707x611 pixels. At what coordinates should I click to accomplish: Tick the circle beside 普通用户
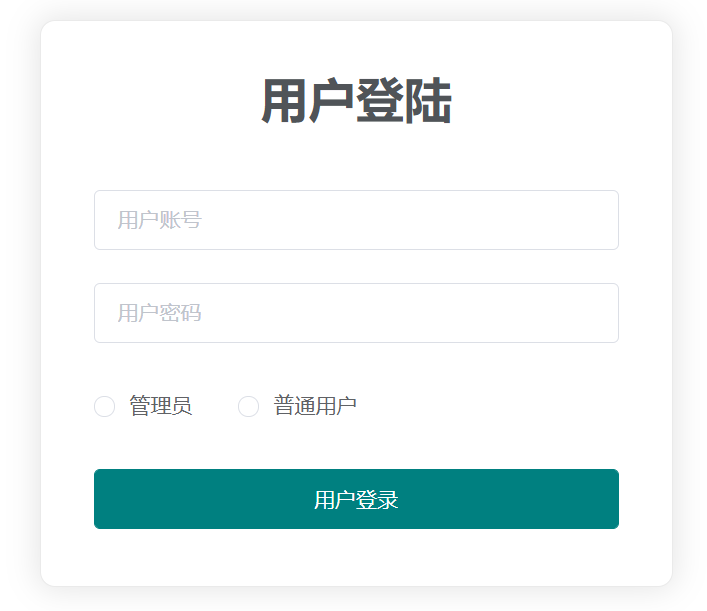[x=249, y=406]
